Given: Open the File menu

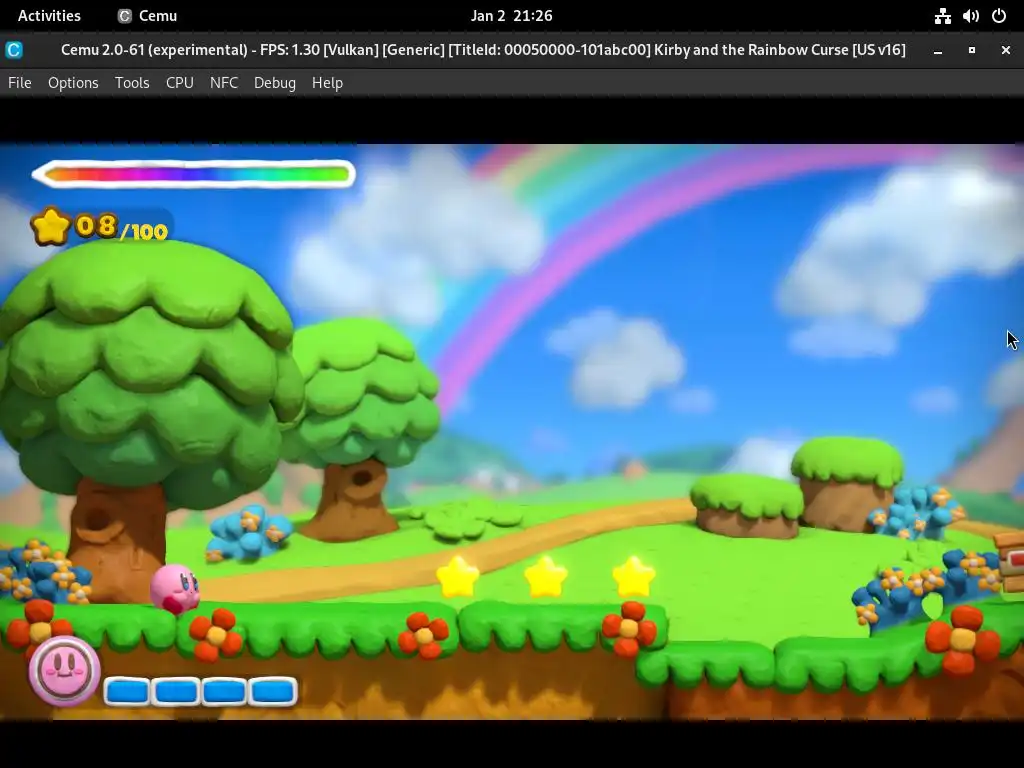Looking at the screenshot, I should [20, 83].
